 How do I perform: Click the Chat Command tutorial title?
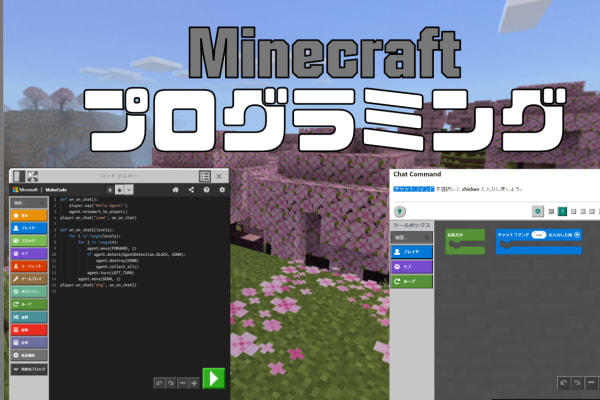pos(417,174)
